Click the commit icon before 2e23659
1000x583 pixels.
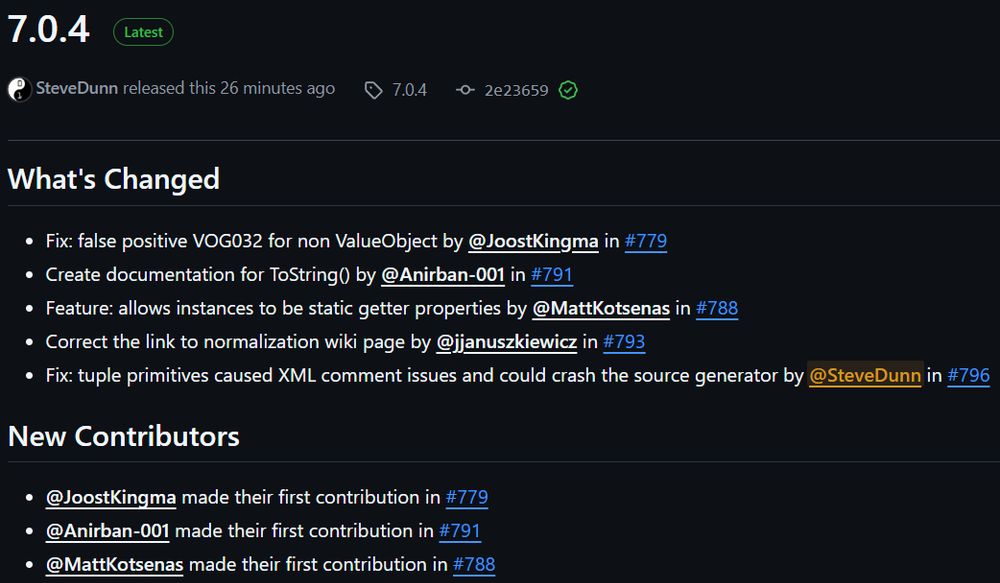[x=465, y=90]
